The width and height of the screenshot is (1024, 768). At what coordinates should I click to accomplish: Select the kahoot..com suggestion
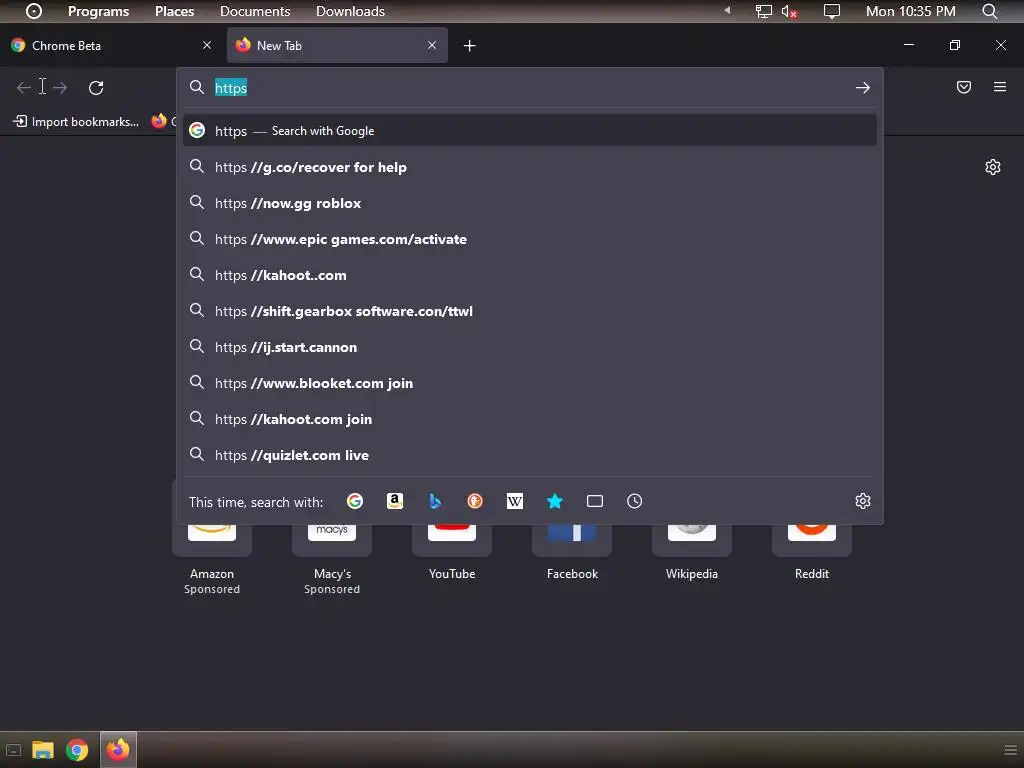click(x=530, y=275)
